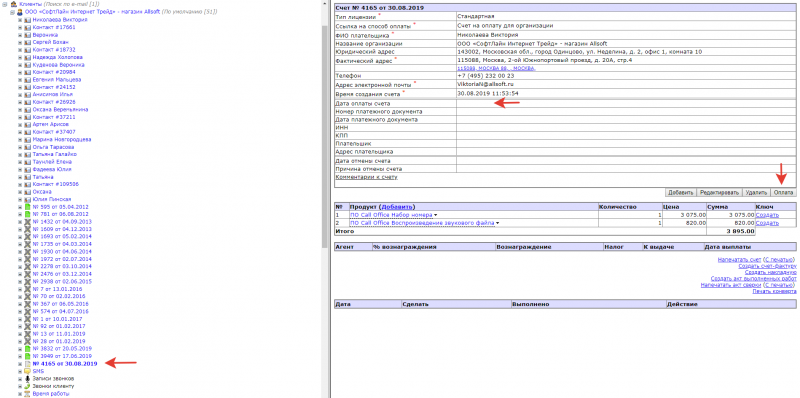
Task: Click the person icon beside ООО «СофтЛайн Интернет Трейд»
Action: click(20, 12)
